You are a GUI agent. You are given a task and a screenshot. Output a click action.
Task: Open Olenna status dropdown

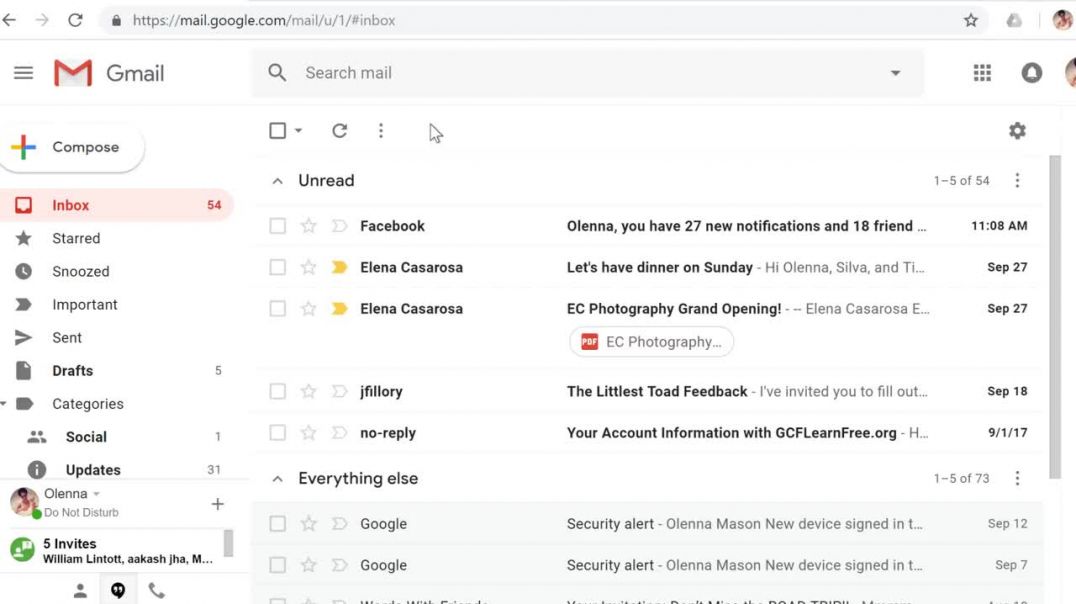point(97,494)
